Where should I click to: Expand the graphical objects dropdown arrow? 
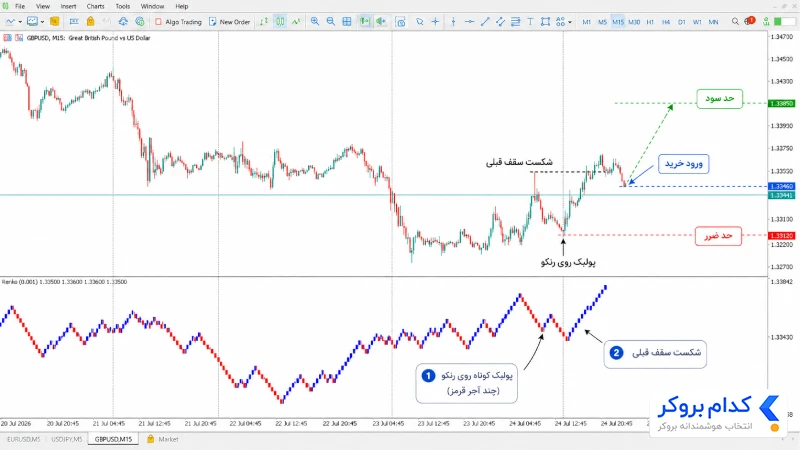pyautogui.click(x=570, y=22)
